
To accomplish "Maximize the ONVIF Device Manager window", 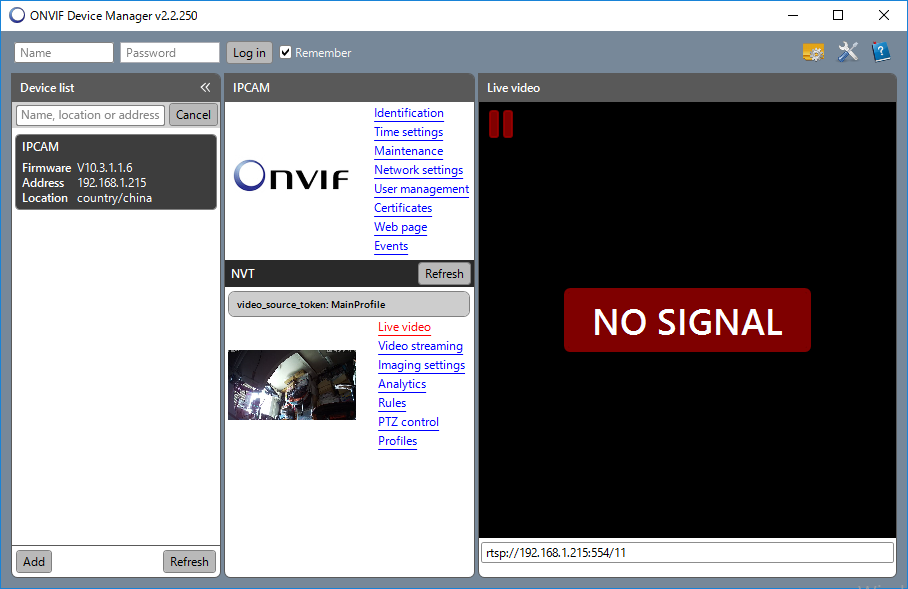I will pyautogui.click(x=838, y=15).
